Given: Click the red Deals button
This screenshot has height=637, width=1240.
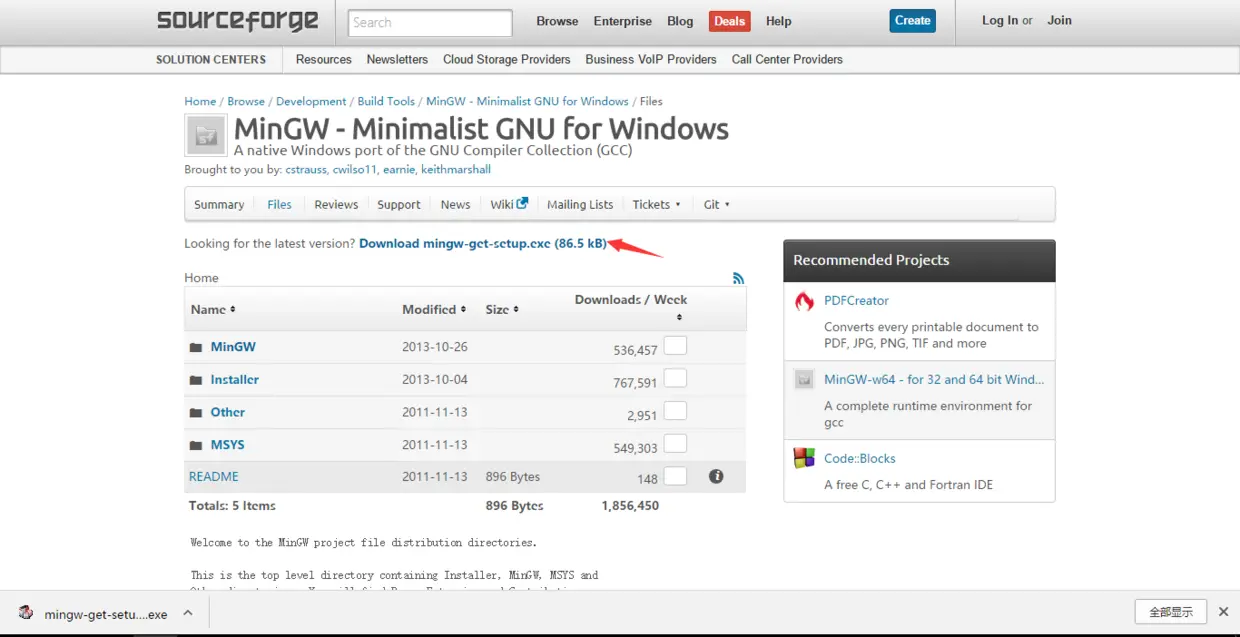Looking at the screenshot, I should (x=730, y=21).
